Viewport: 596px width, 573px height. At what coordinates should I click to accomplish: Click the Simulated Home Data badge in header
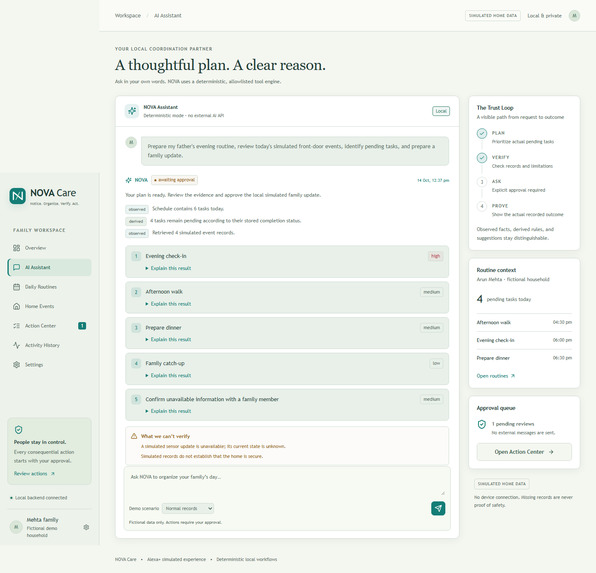[x=493, y=16]
